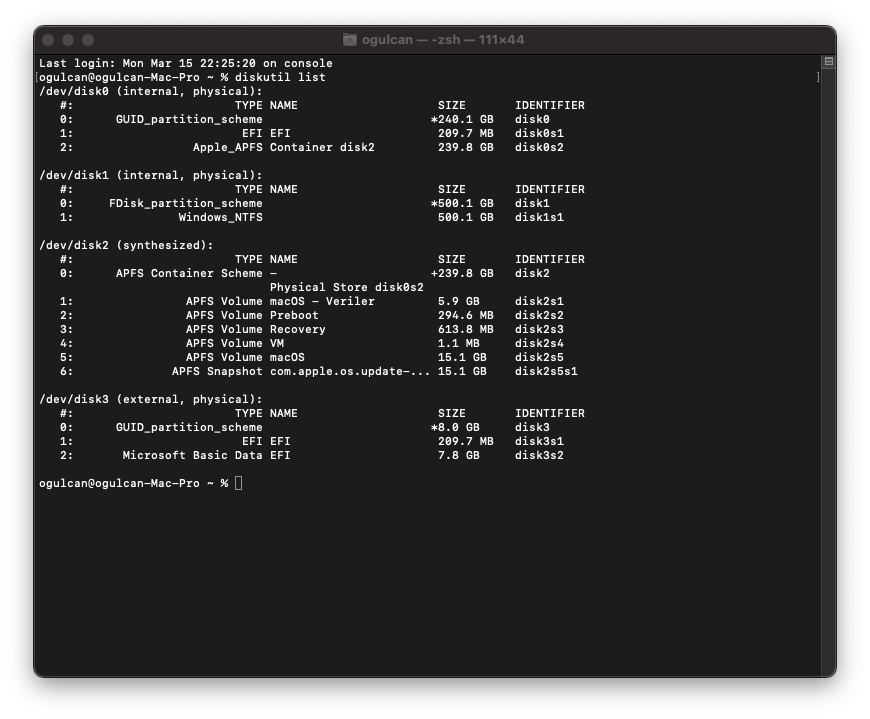Screen dimensions: 870x719
Task: Click the 'VM' volume name
Action: click(x=277, y=343)
